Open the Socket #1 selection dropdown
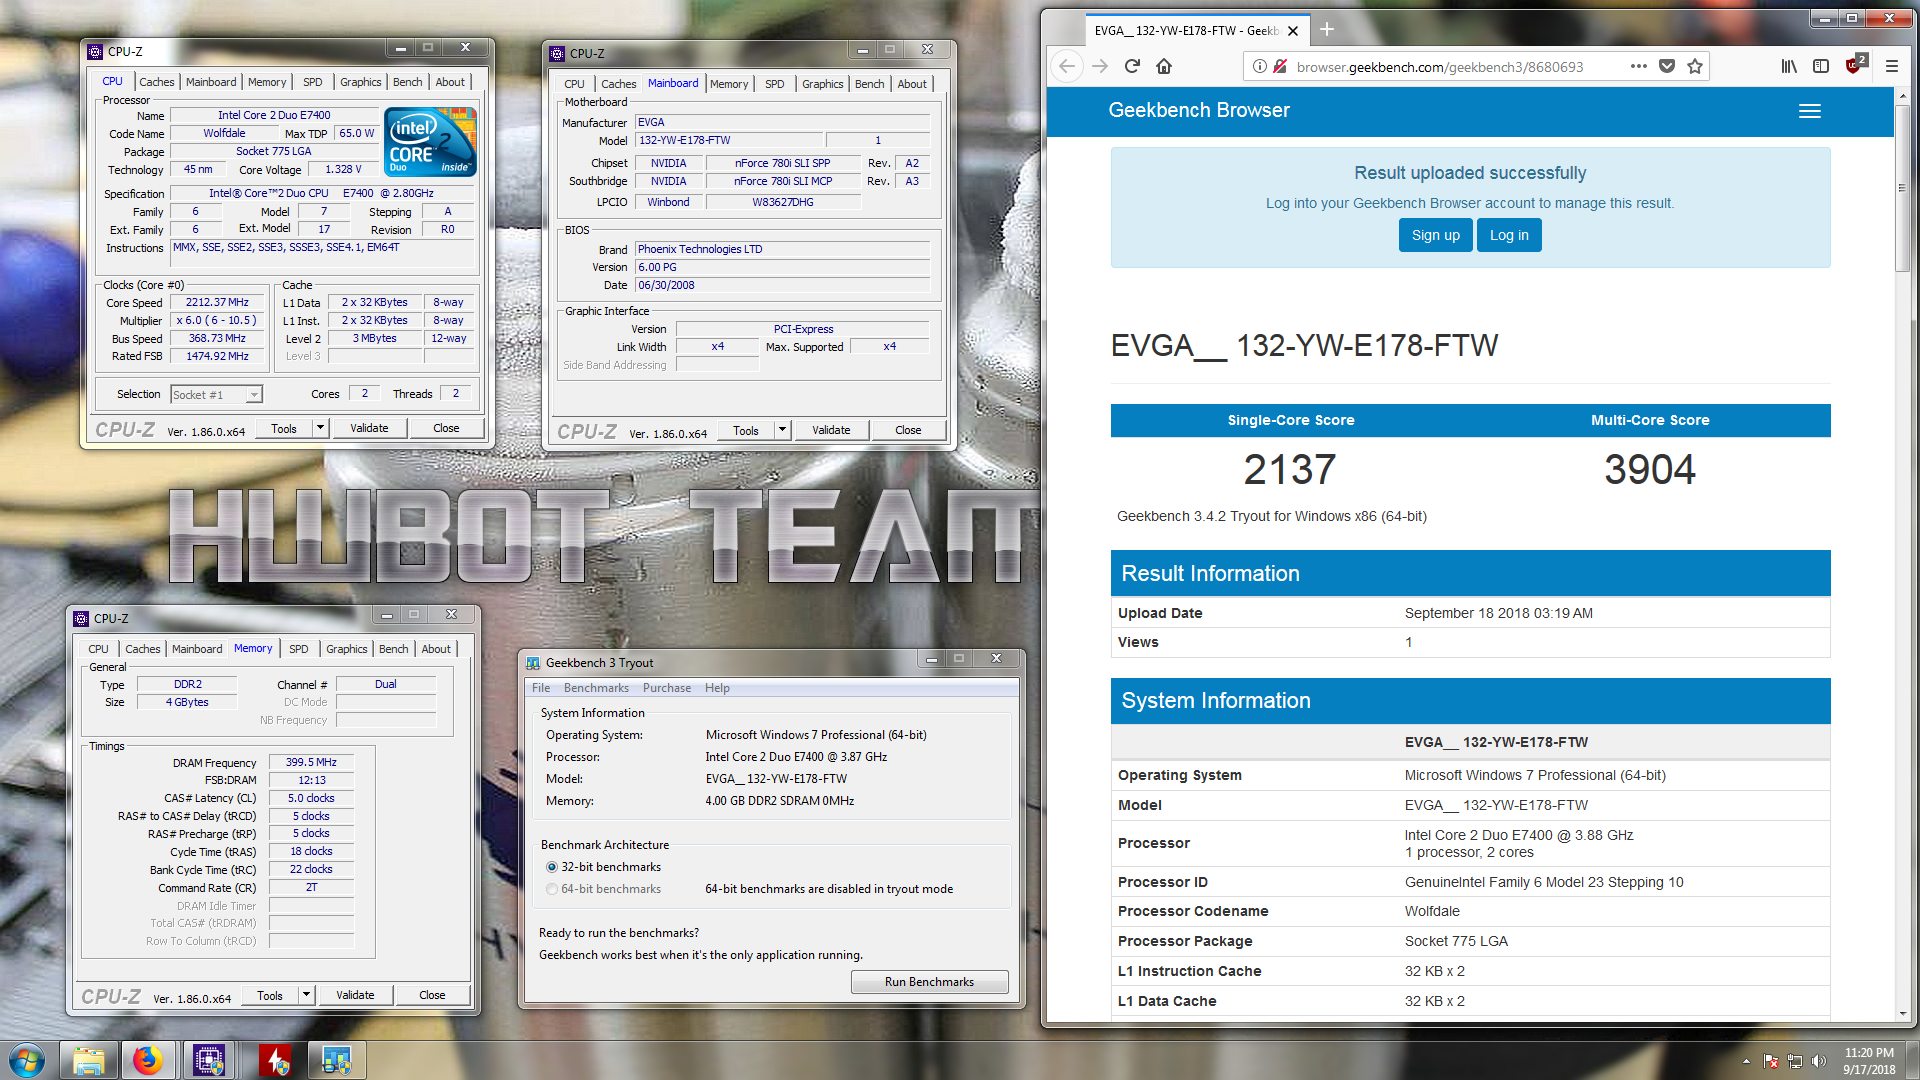Screen dimensions: 1920x1080 point(216,394)
